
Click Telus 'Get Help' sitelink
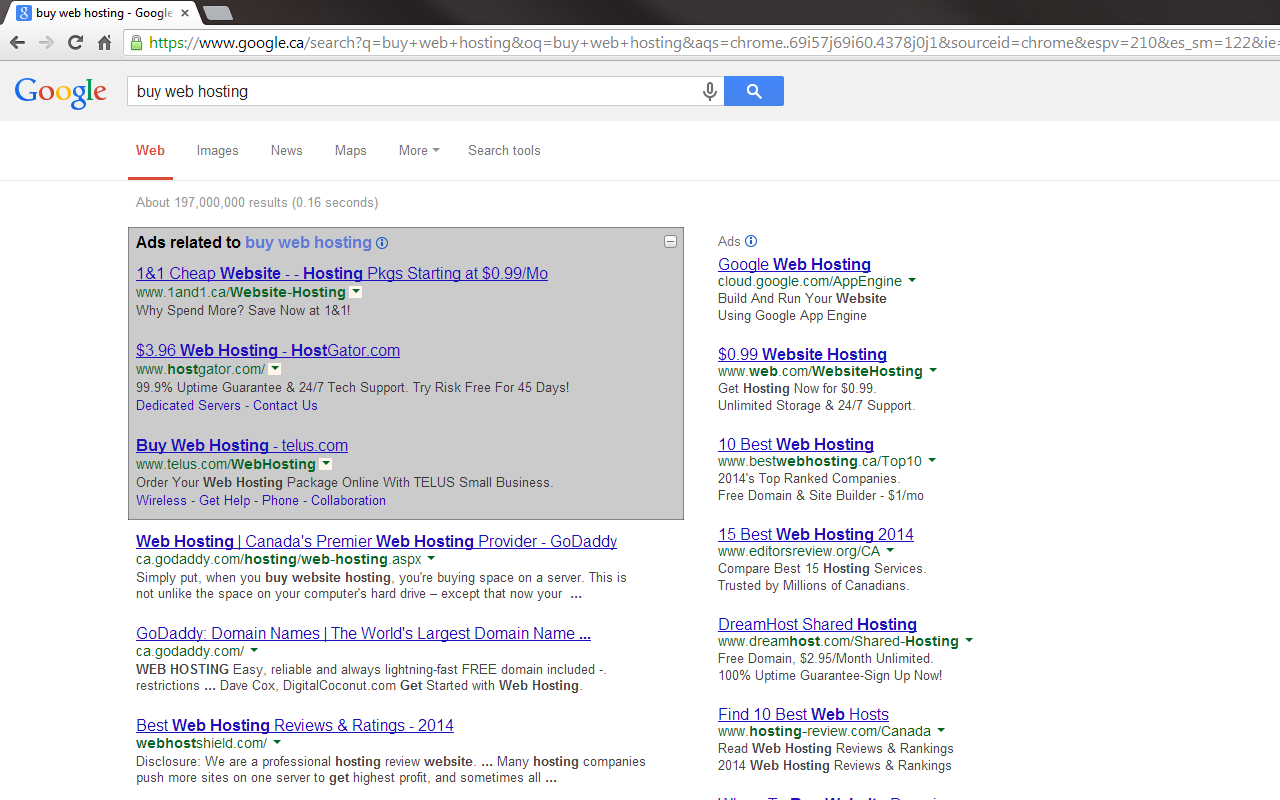pos(224,500)
